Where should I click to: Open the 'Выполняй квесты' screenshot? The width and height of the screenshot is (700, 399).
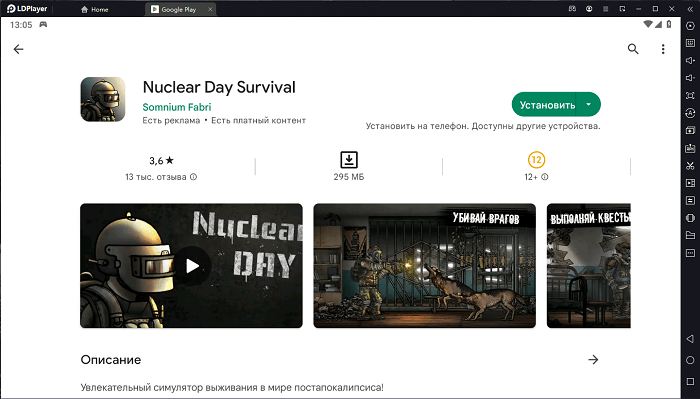(589, 266)
